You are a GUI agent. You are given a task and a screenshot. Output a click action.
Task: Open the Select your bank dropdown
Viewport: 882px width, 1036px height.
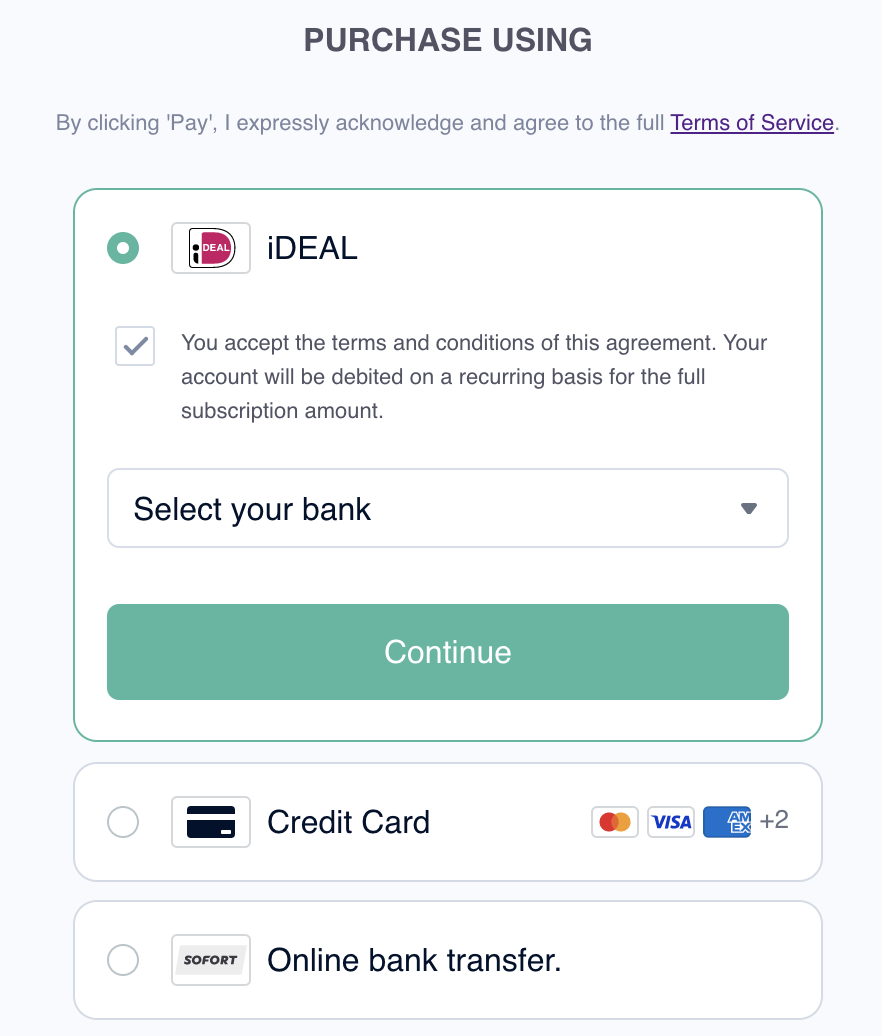click(x=448, y=508)
